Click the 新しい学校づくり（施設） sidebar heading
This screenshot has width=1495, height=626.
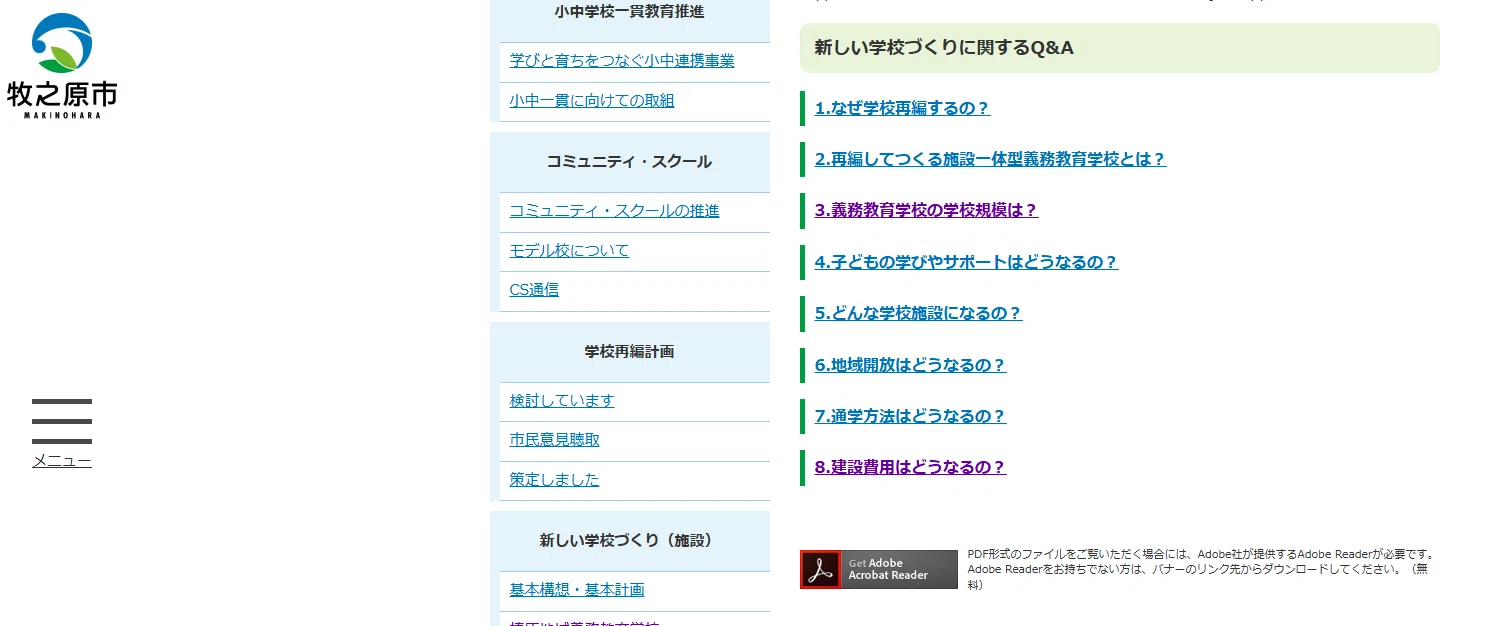630,541
